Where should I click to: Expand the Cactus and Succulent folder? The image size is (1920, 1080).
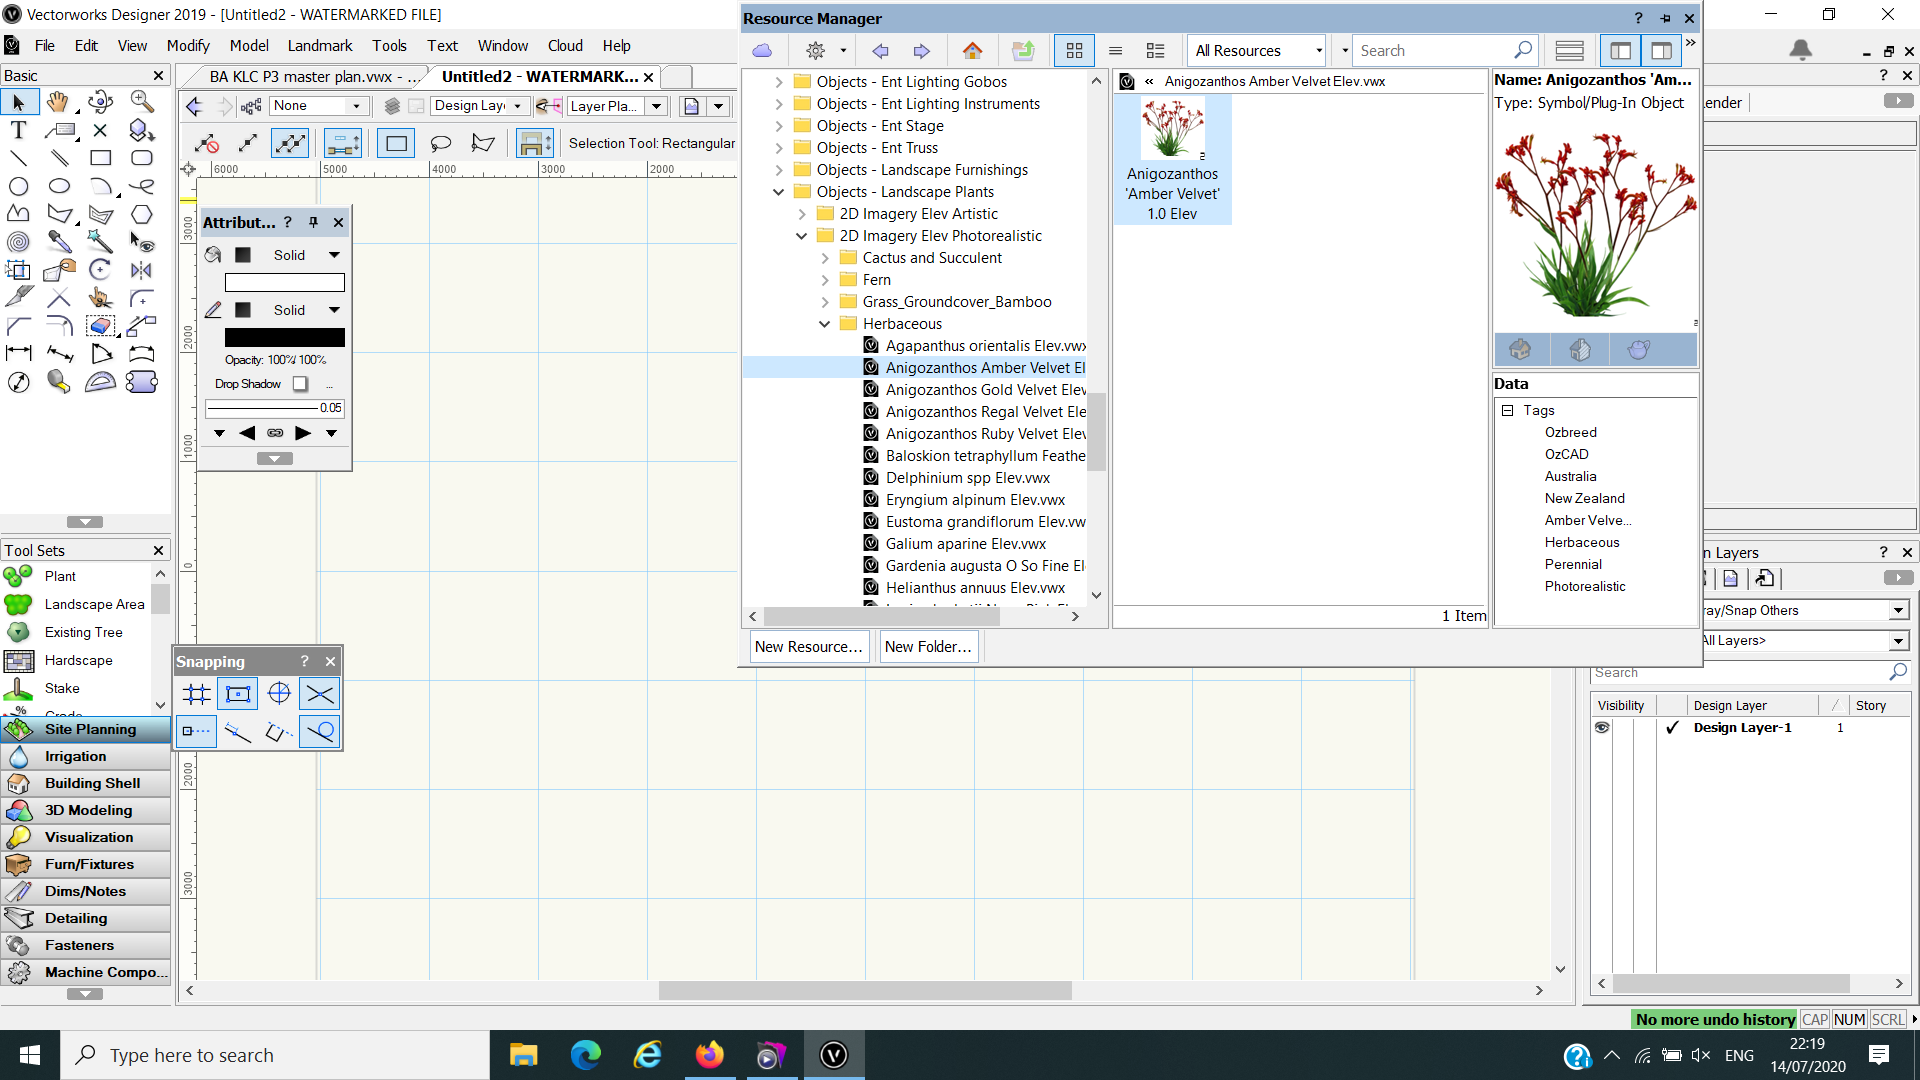pos(825,258)
